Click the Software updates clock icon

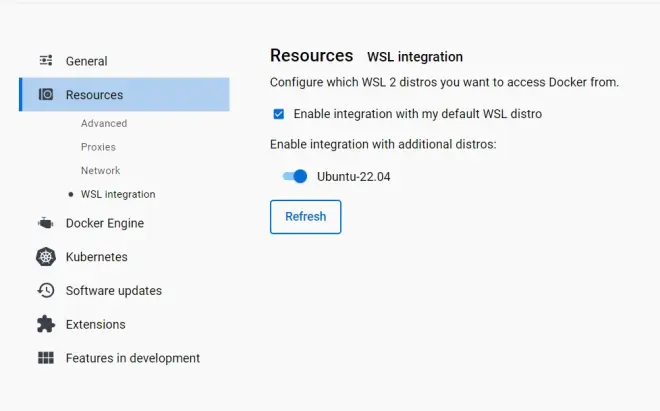pyautogui.click(x=46, y=290)
